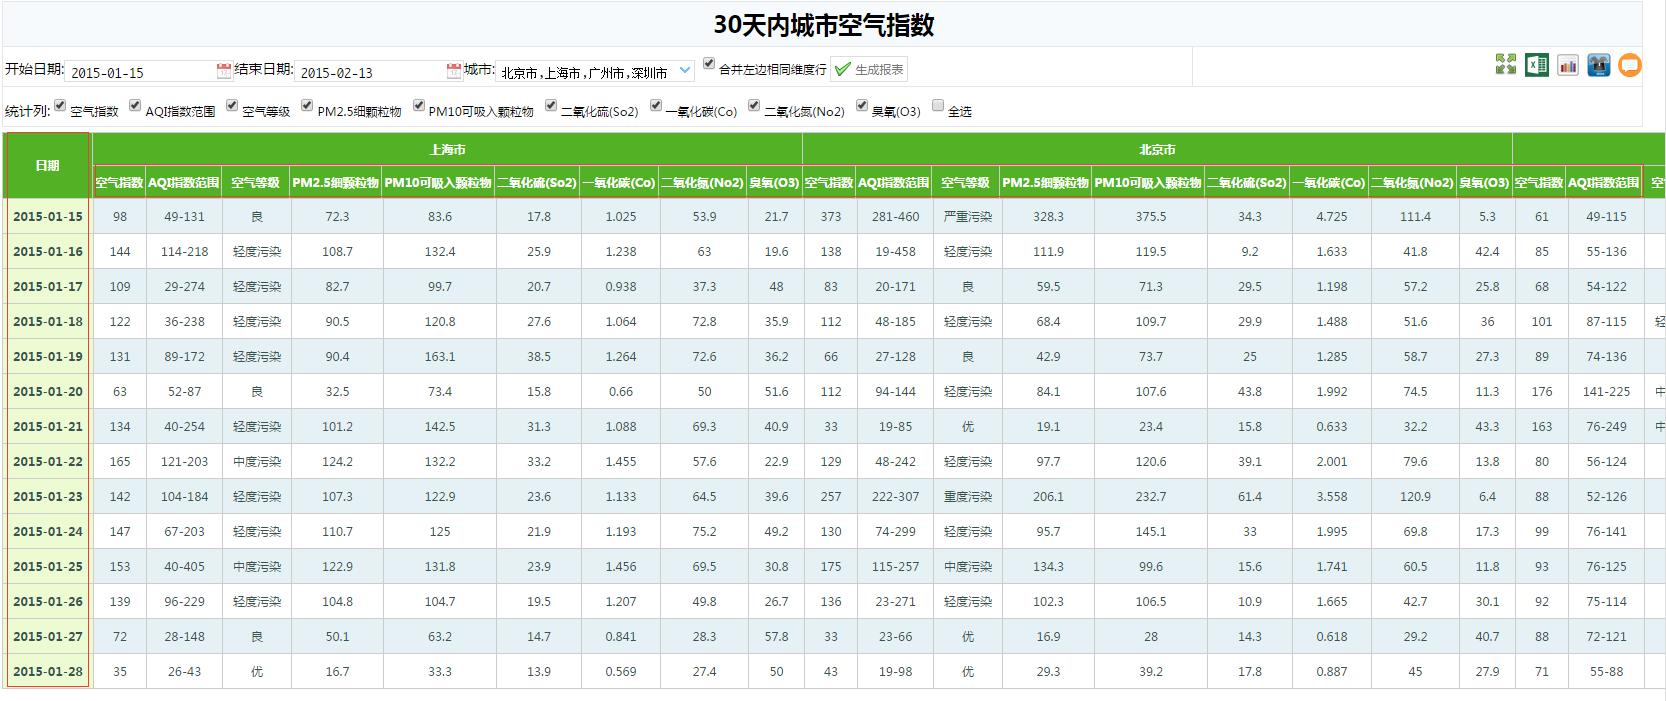
Task: Open the orange comment bubble icon
Action: coord(1630,65)
